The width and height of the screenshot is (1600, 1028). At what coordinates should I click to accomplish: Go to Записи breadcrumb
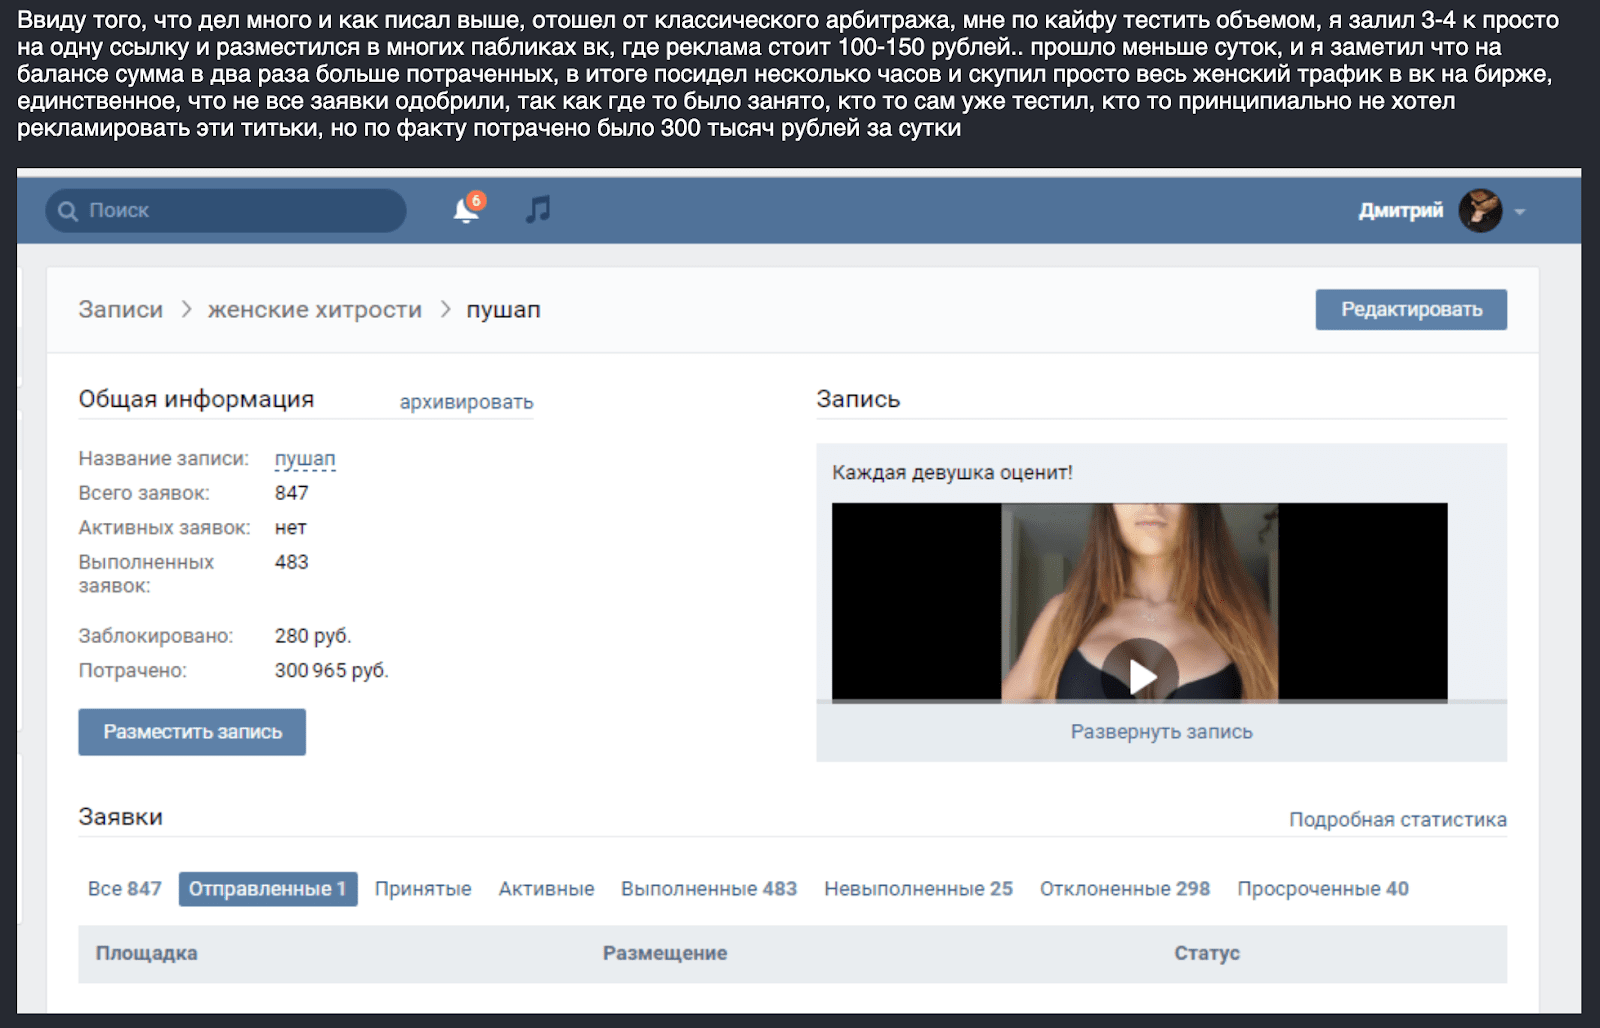(x=120, y=310)
